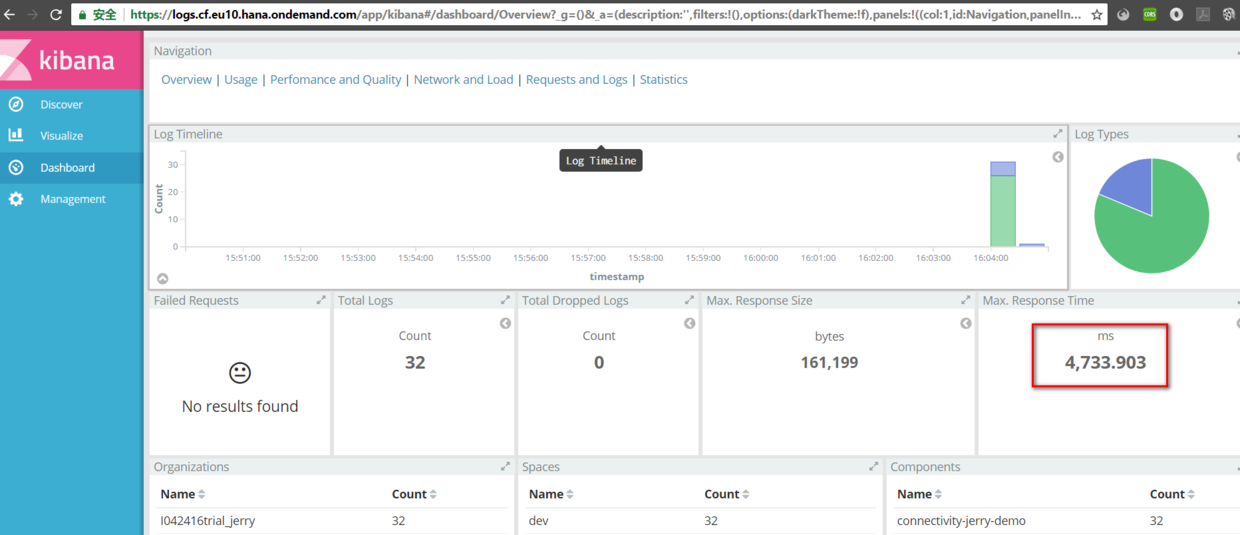Open Network and Load link
The image size is (1240, 535).
pos(463,79)
